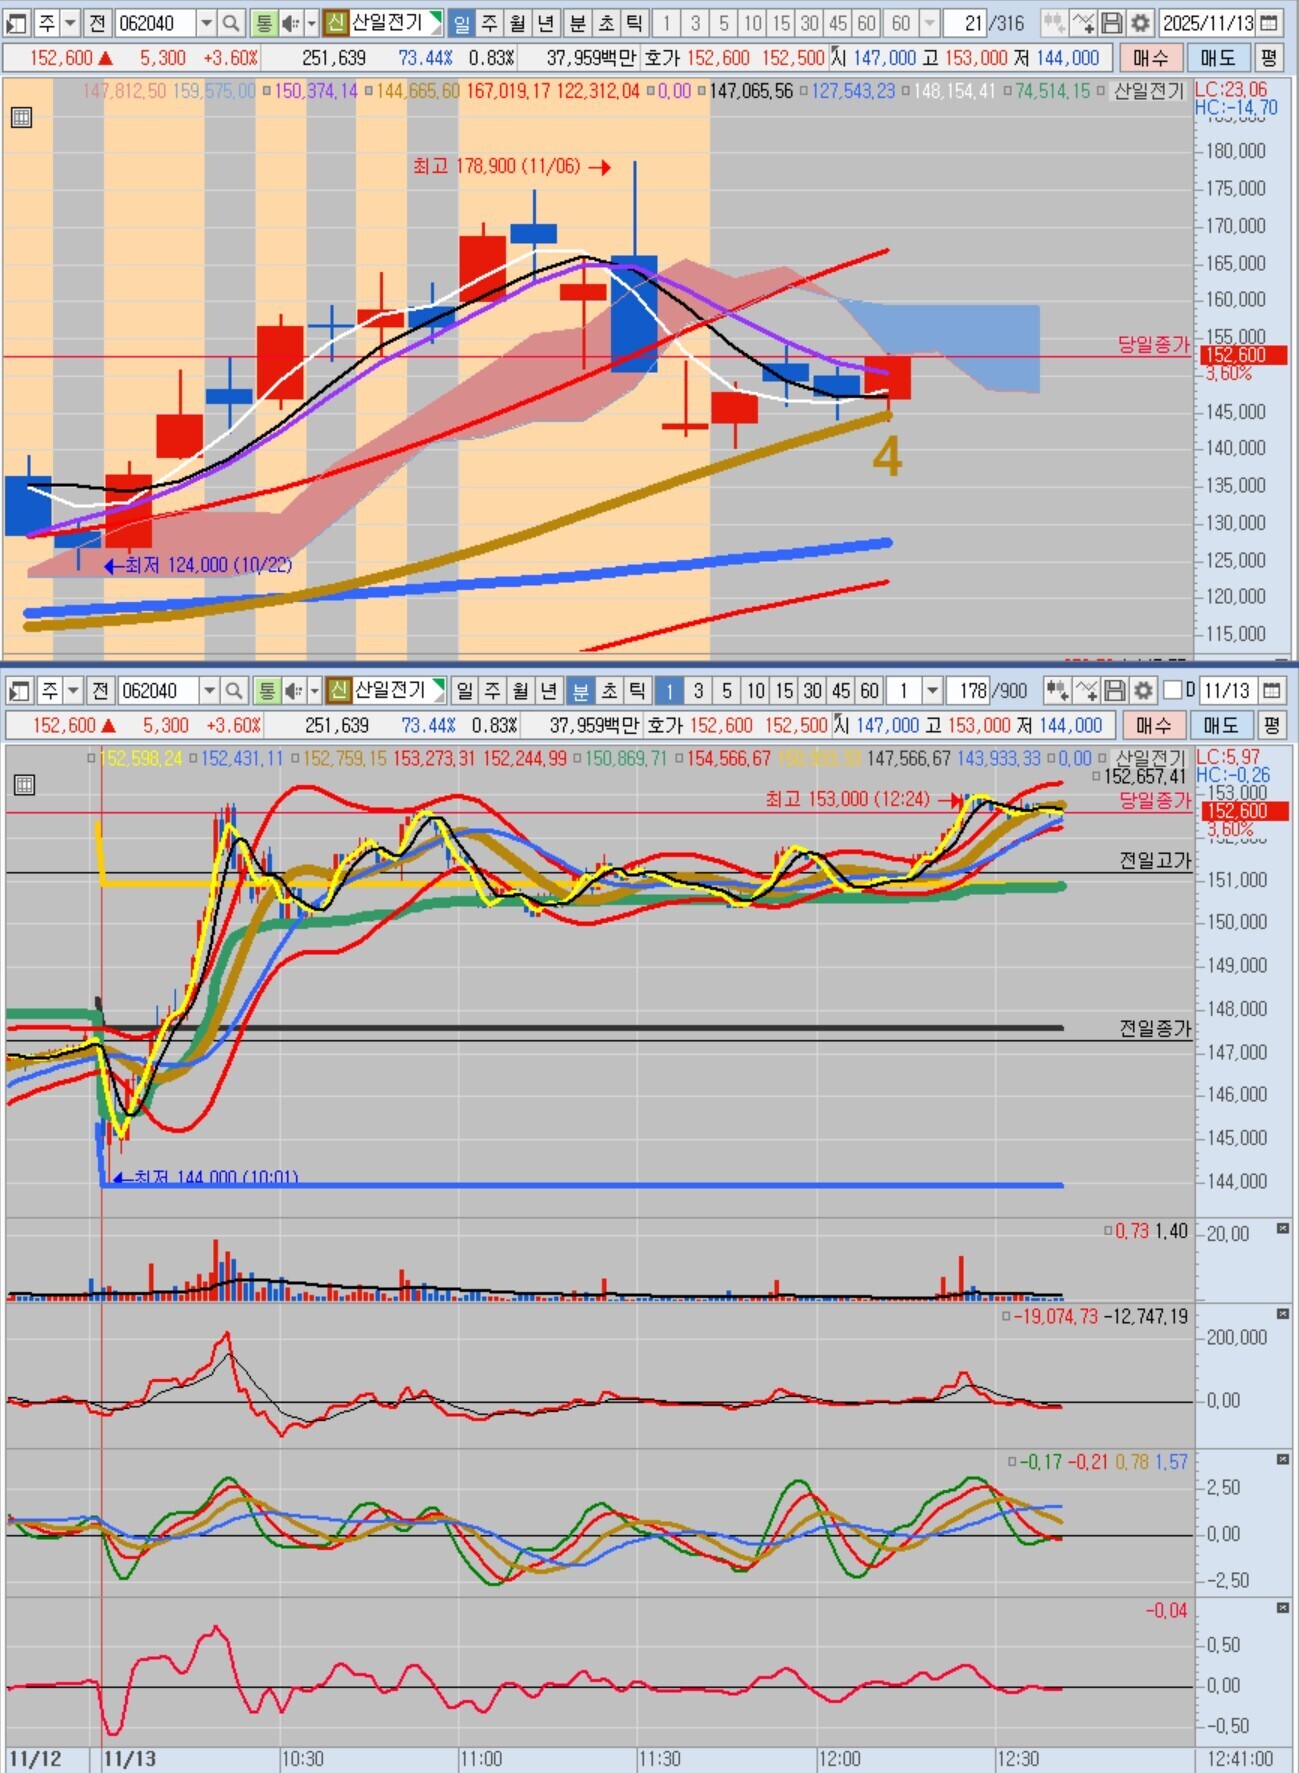Click the 매도 sell button above the daily chart

click(x=1217, y=58)
